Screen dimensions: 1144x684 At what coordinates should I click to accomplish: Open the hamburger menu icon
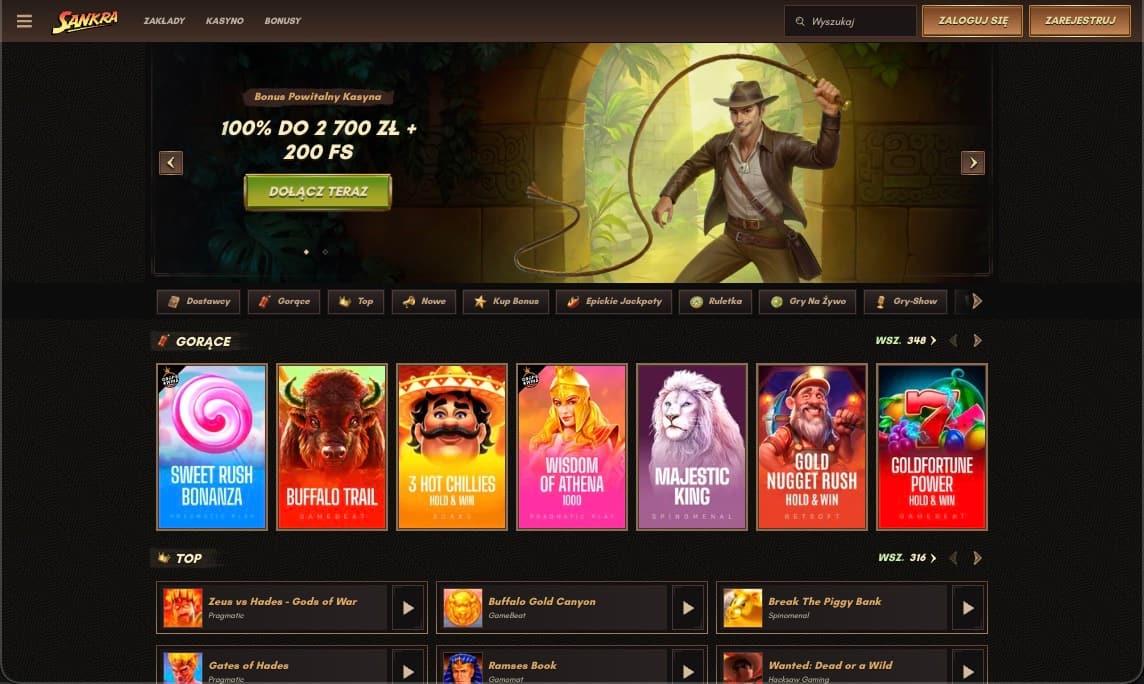click(24, 21)
